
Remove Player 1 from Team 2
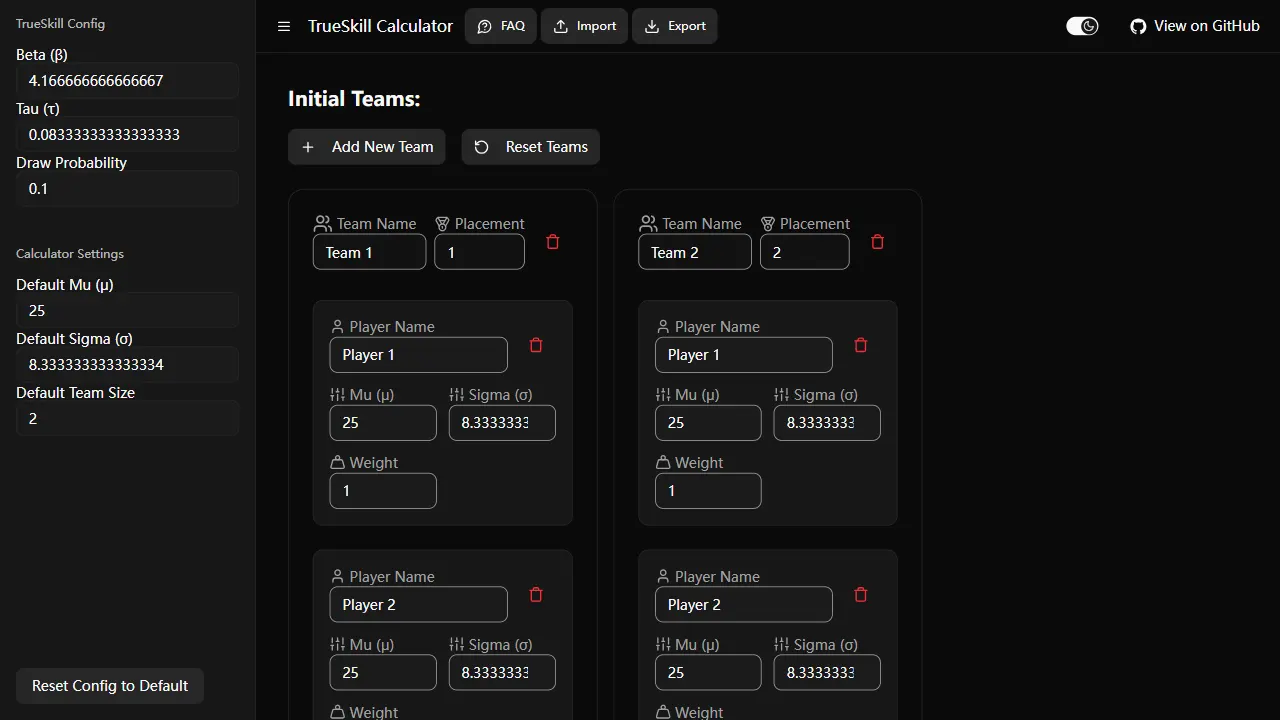pyautogui.click(x=861, y=345)
